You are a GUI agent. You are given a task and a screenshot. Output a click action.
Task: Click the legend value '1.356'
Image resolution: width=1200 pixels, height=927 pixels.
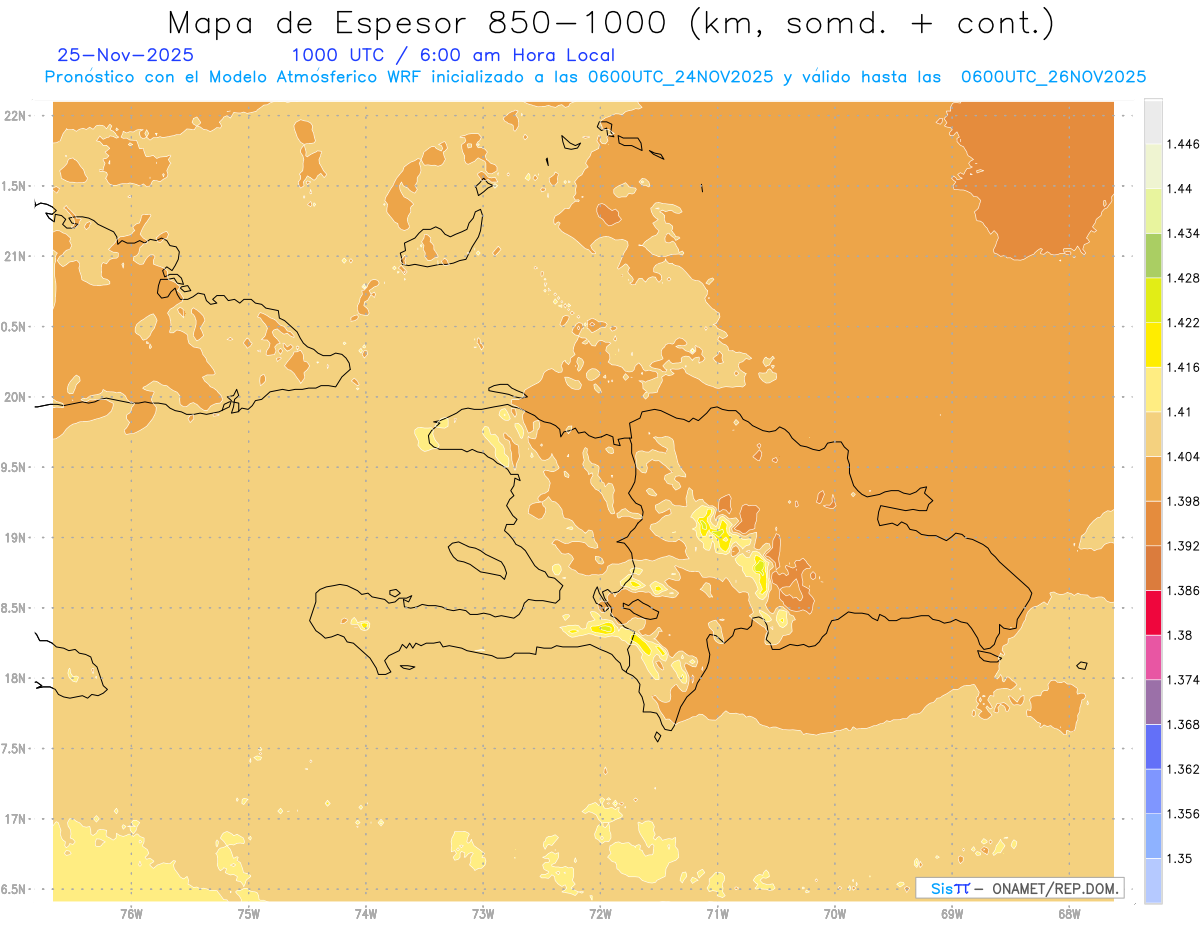pyautogui.click(x=1184, y=814)
